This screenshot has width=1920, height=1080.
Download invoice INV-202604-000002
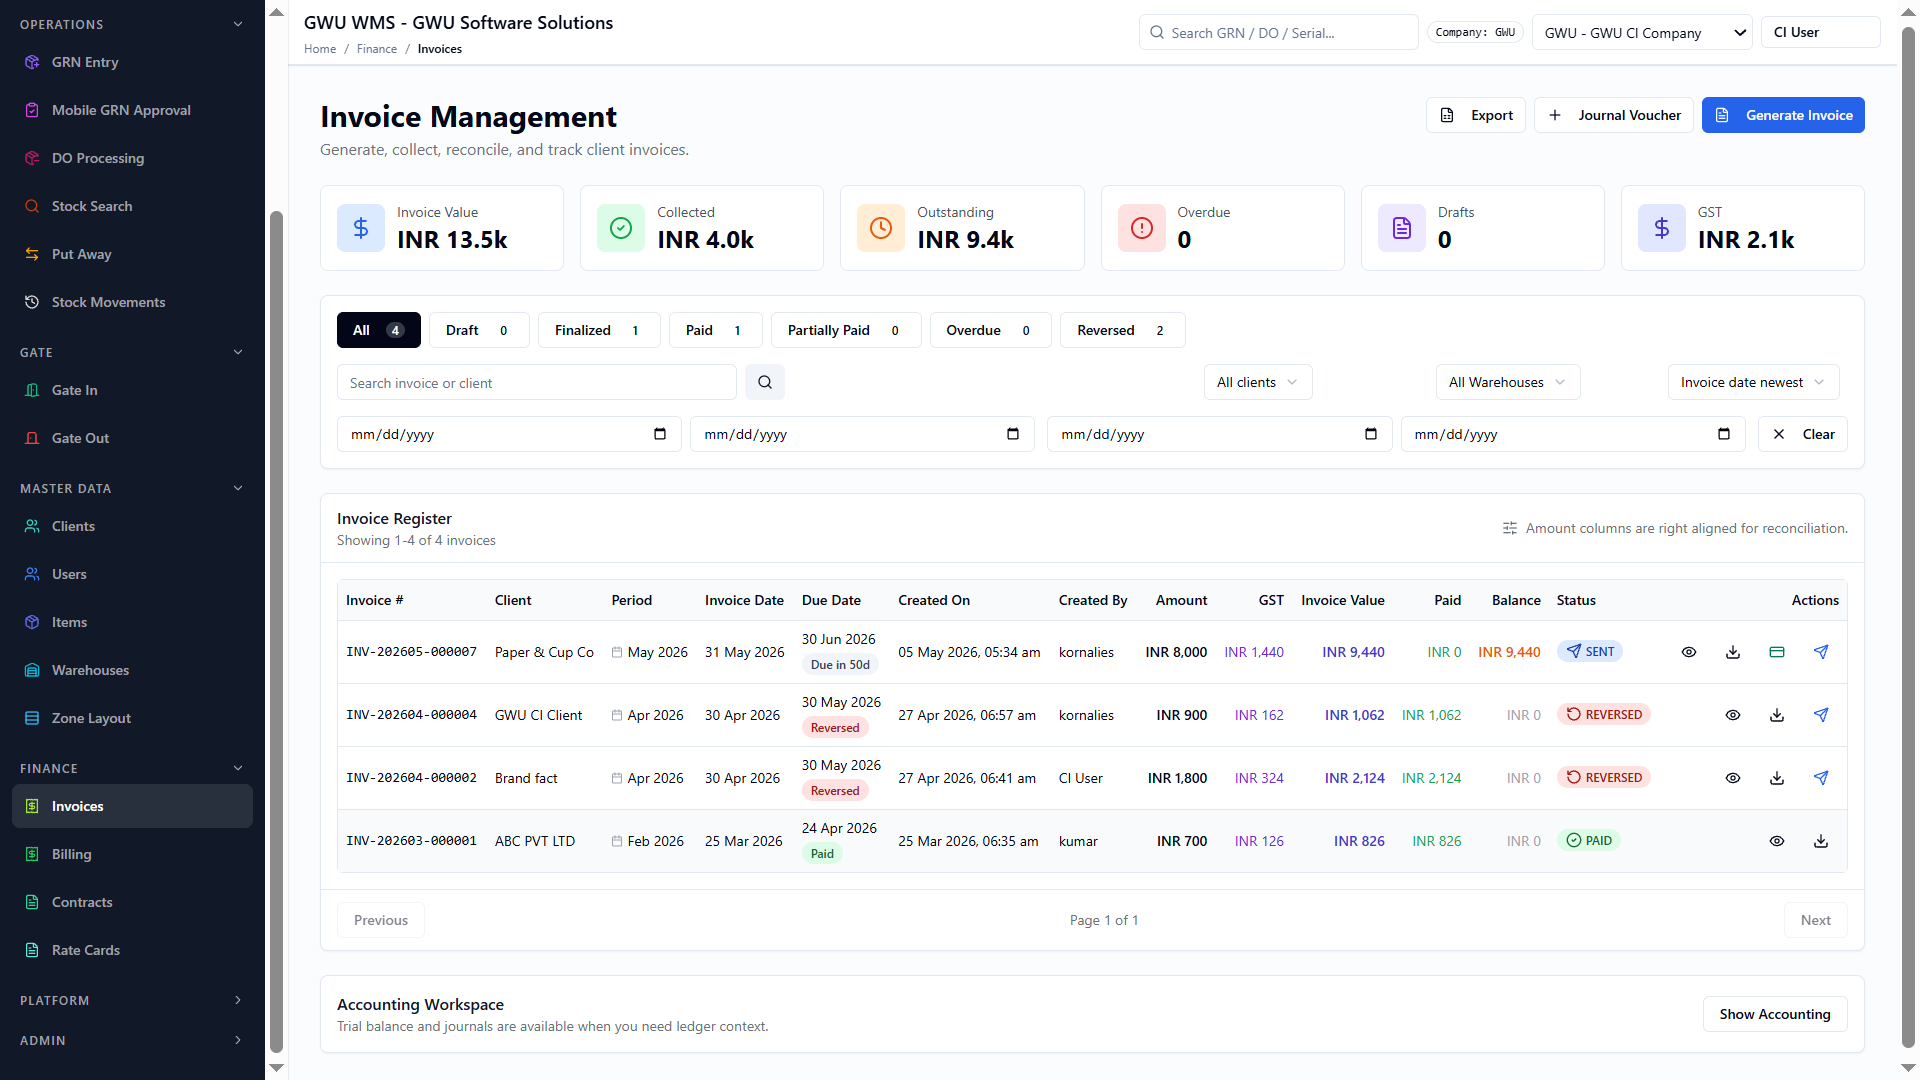point(1777,778)
